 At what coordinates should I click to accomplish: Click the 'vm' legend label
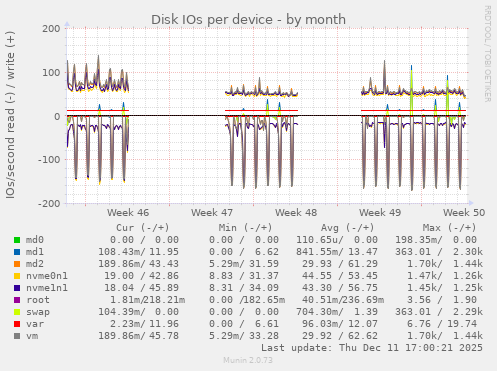pyautogui.click(x=32, y=336)
